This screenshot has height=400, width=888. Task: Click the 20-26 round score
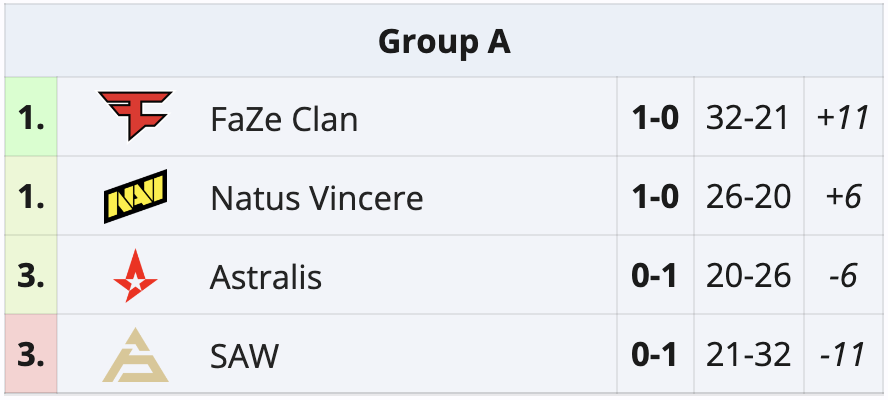pos(748,276)
